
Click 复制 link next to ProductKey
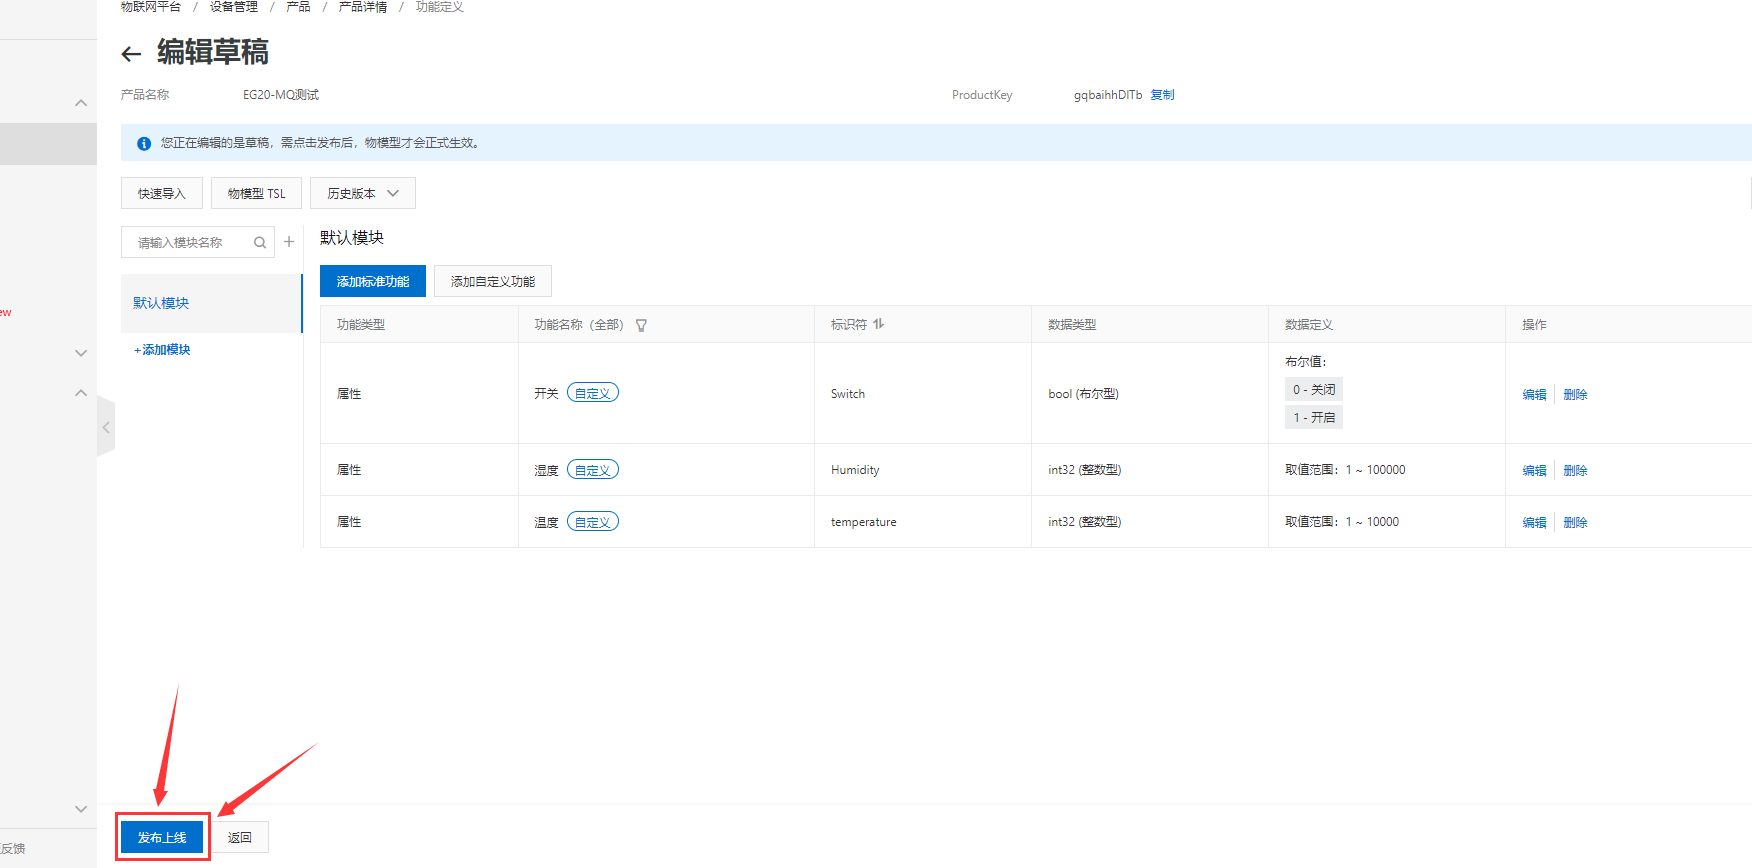(1162, 95)
